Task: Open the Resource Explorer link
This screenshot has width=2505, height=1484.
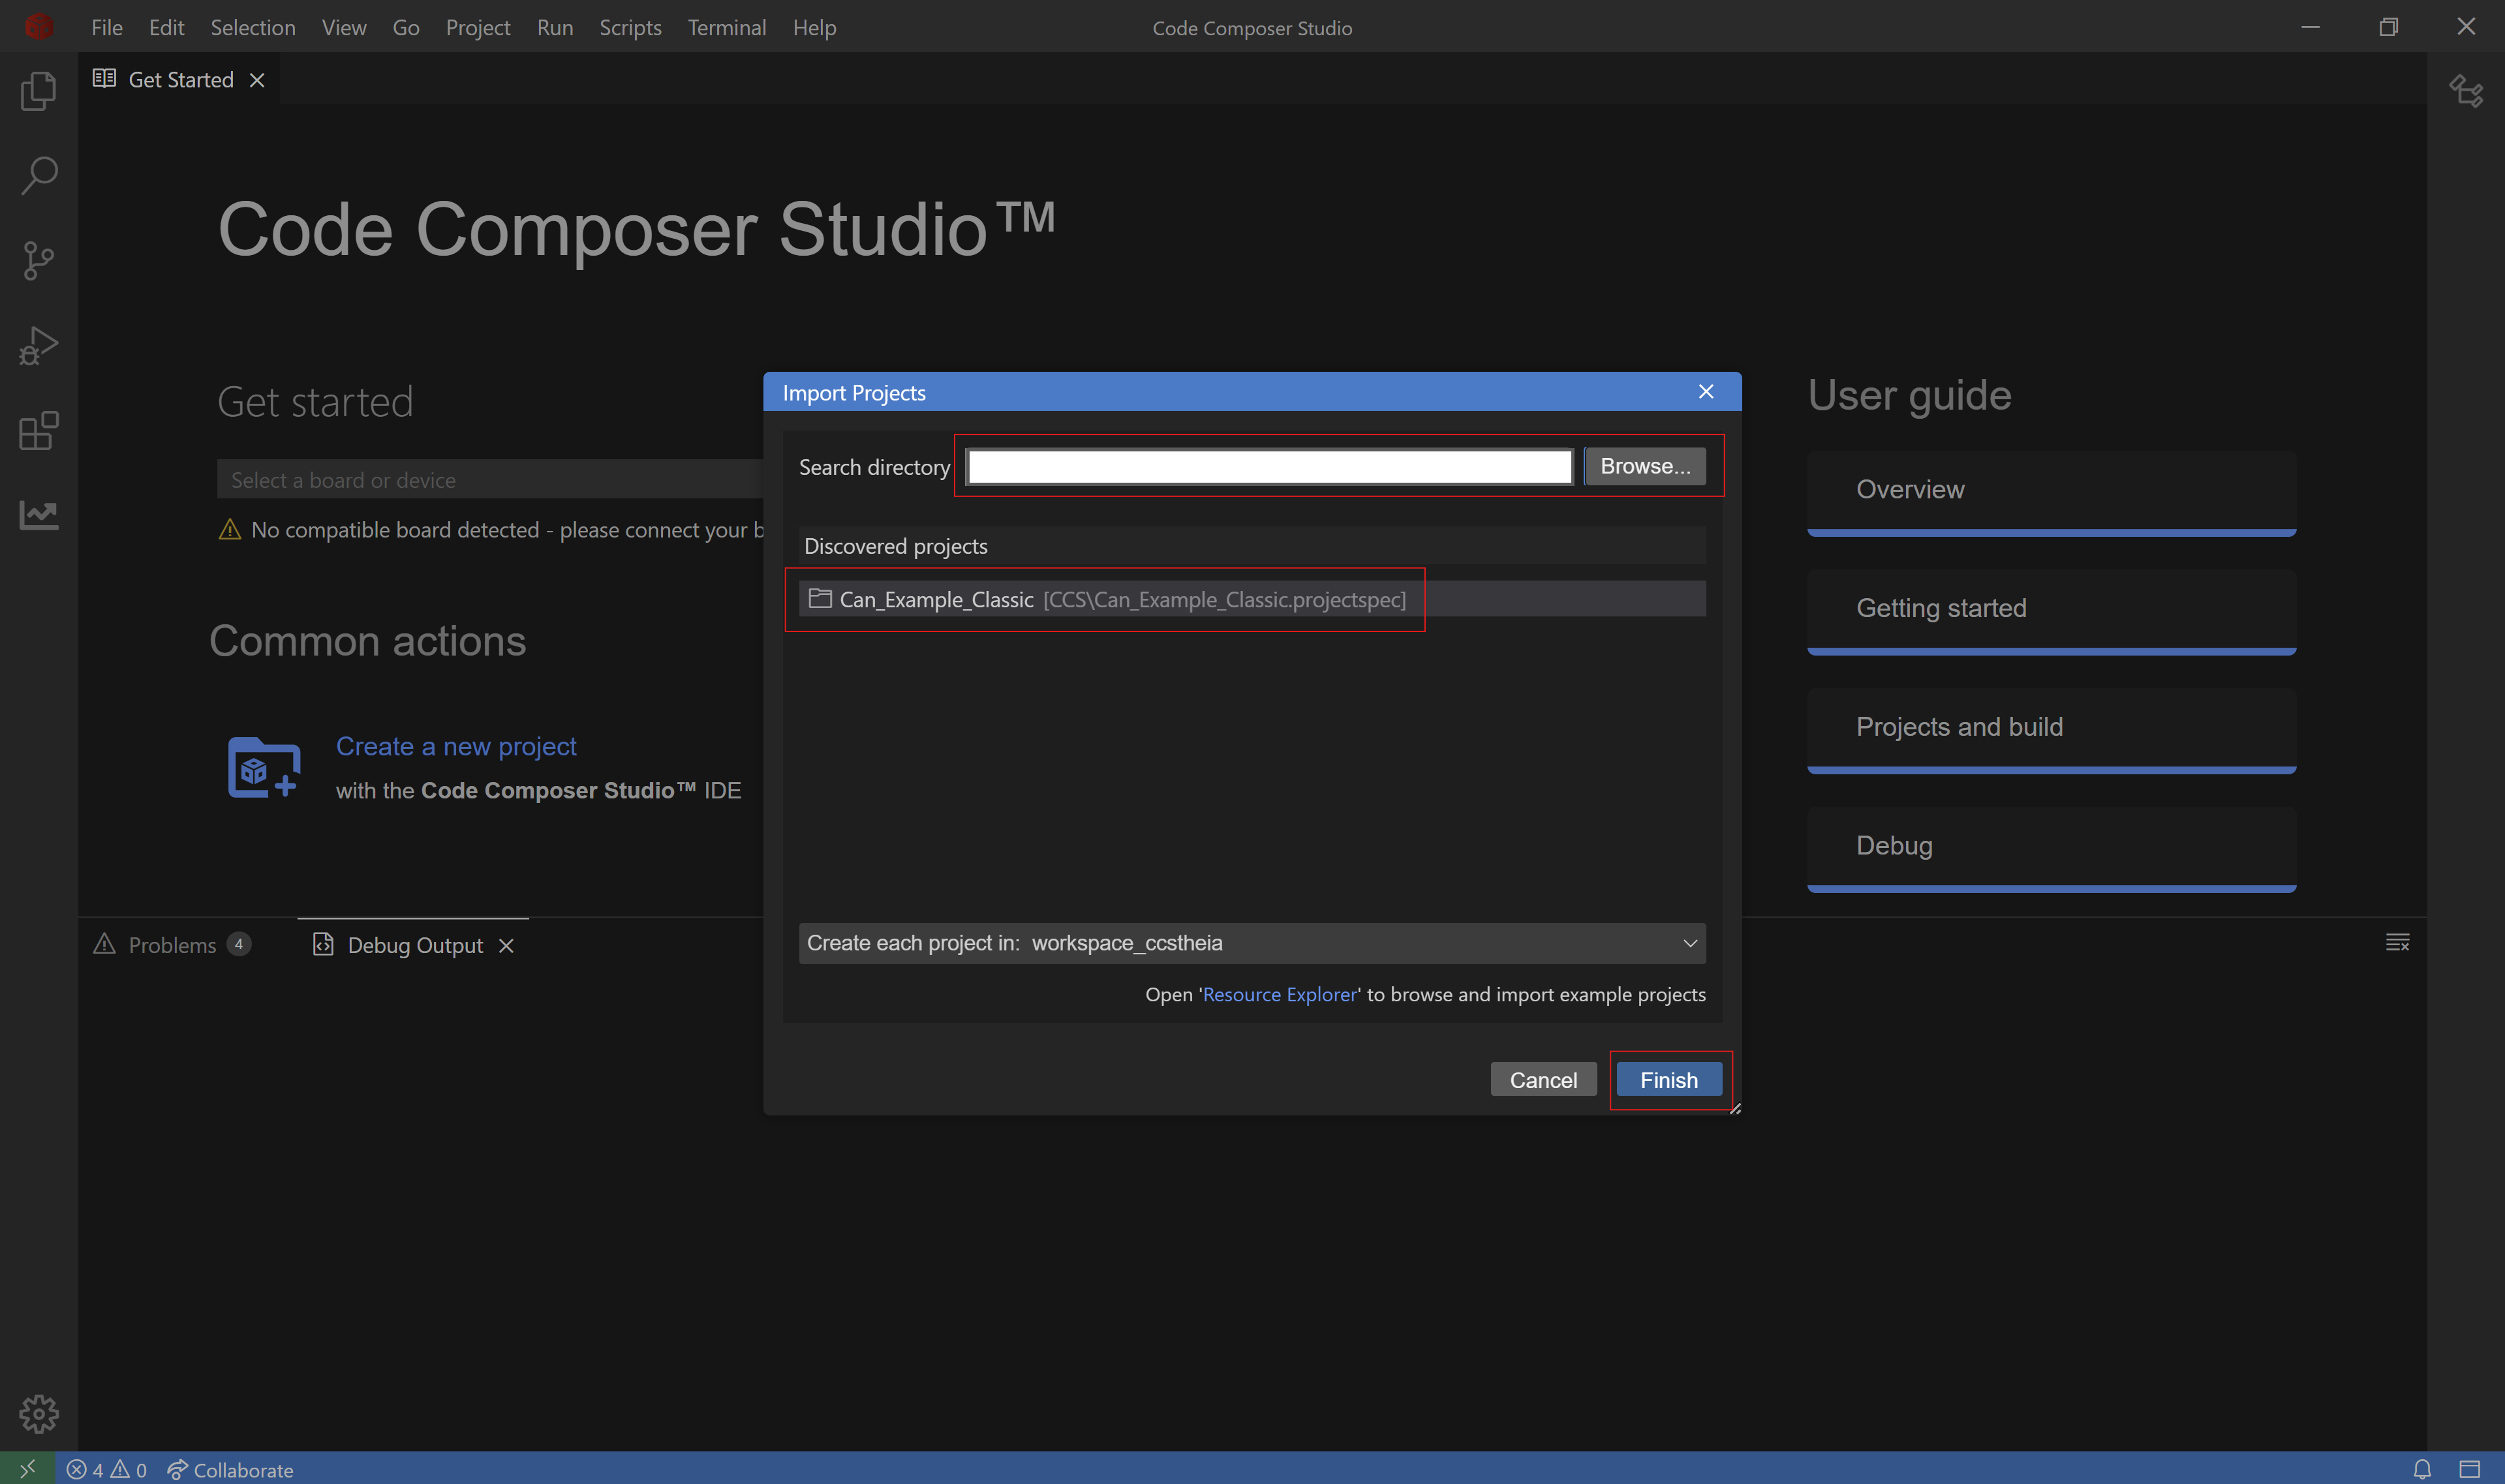Action: click(1280, 994)
